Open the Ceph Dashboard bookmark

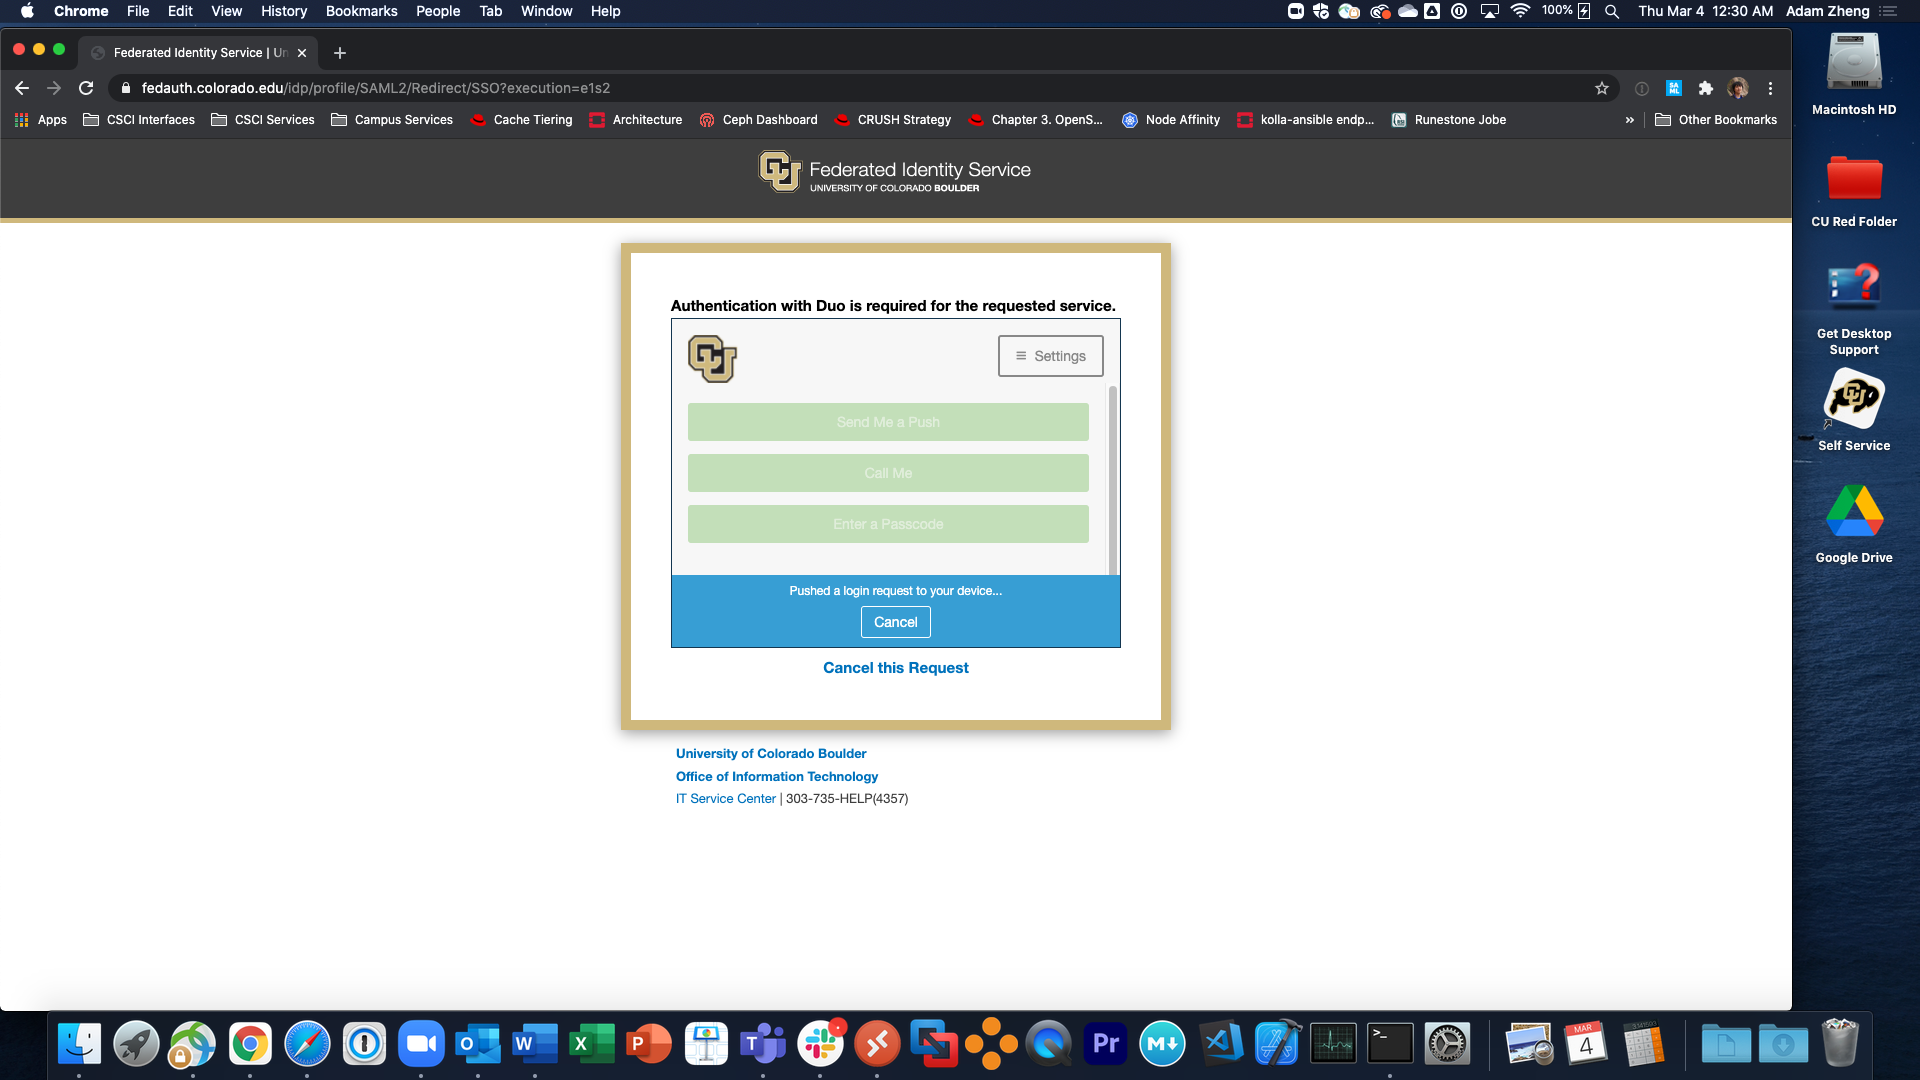tap(758, 120)
